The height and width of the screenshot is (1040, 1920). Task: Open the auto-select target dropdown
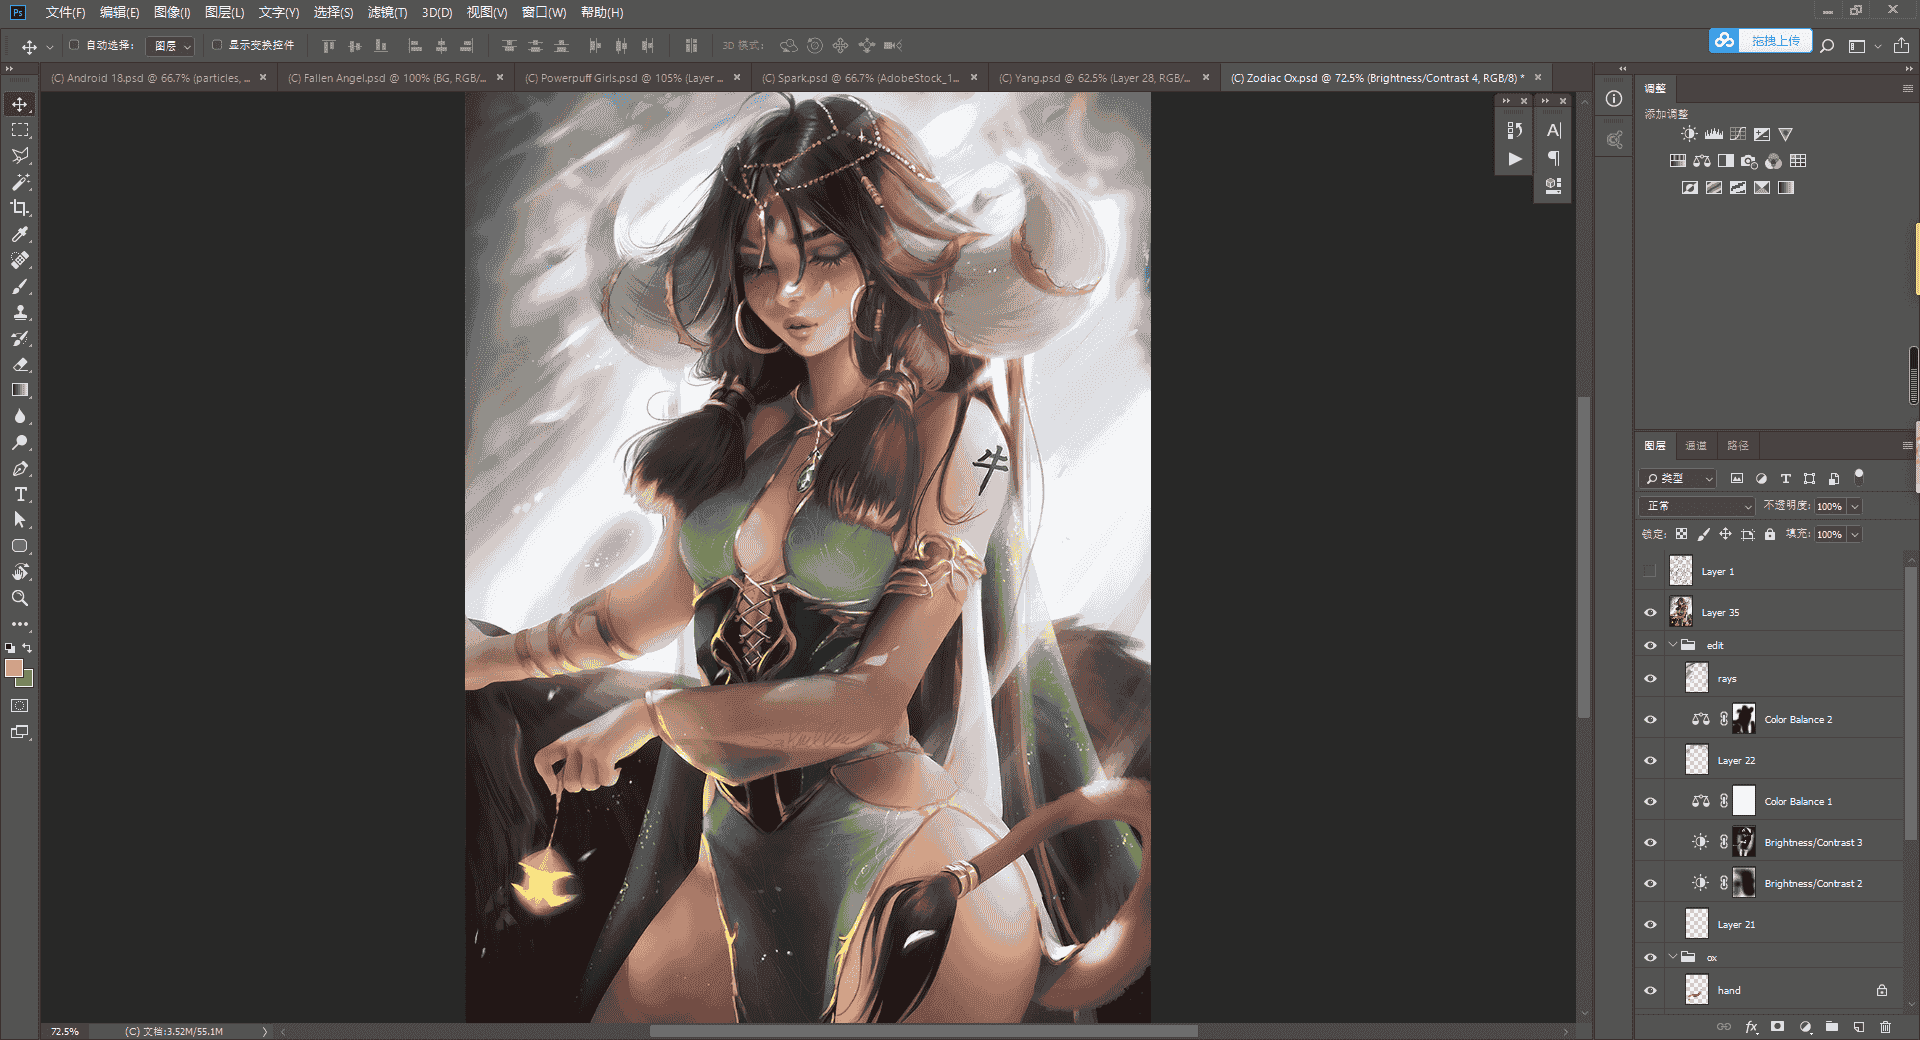[x=169, y=46]
